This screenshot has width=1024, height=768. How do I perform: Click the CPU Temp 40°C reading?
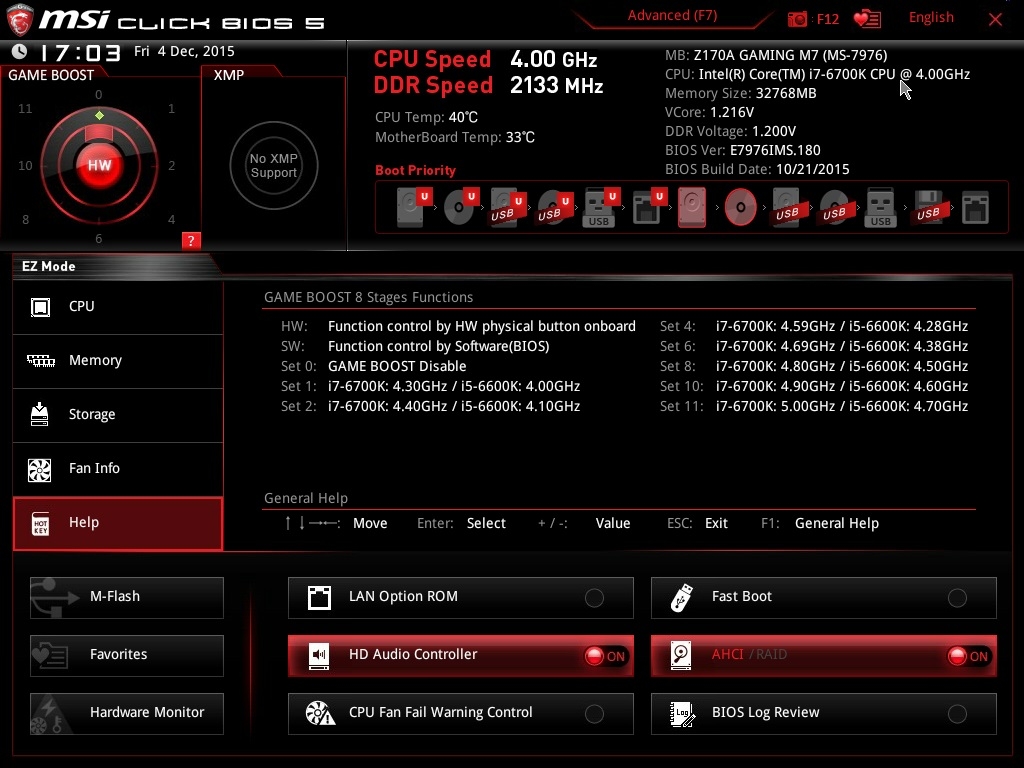pyautogui.click(x=426, y=118)
